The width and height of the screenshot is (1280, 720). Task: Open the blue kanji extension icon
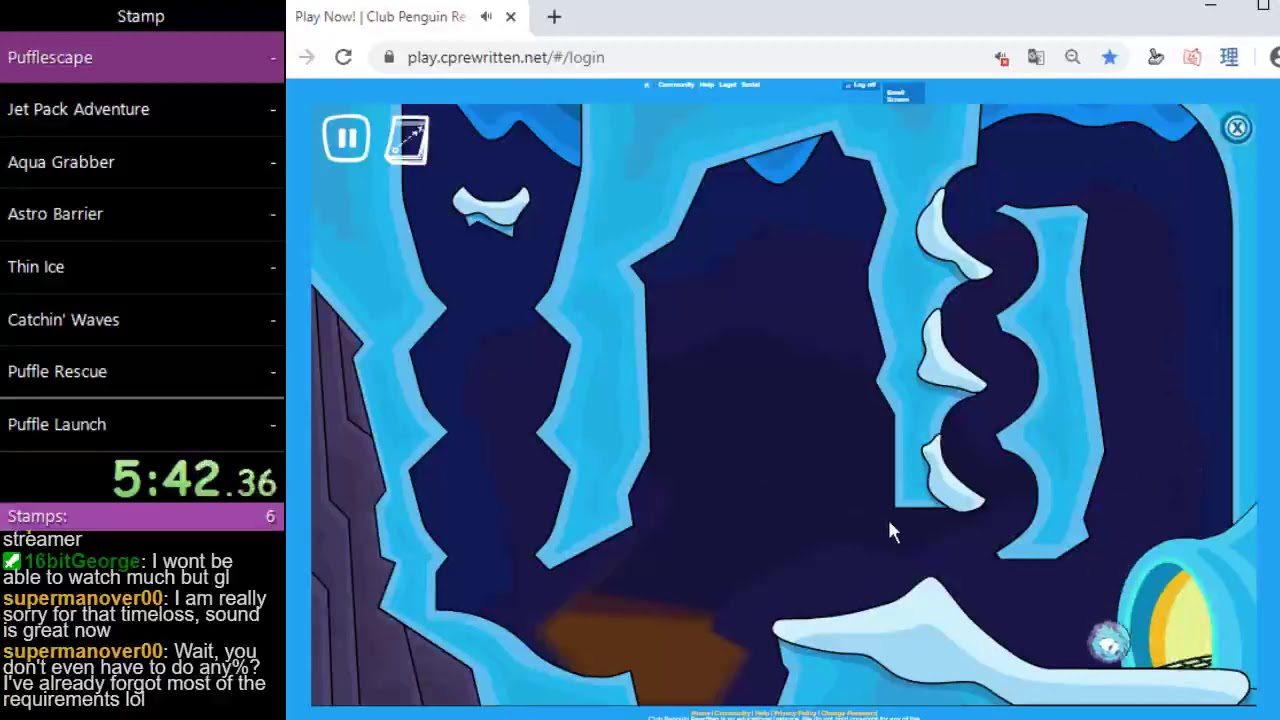click(1229, 58)
